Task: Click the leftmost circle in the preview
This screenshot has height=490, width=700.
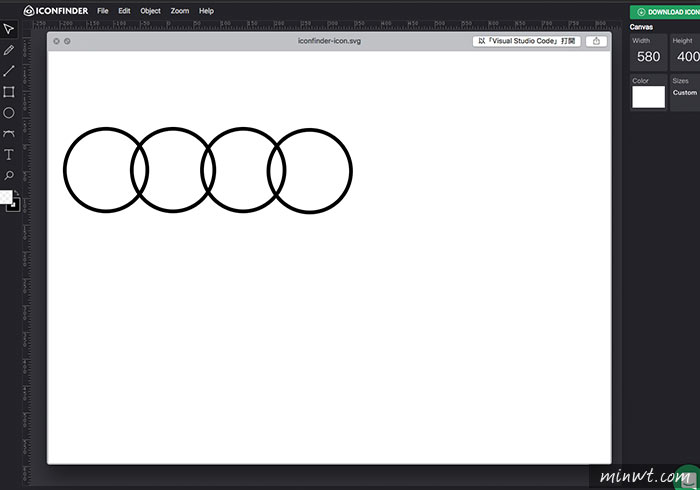Action: pyautogui.click(x=106, y=170)
